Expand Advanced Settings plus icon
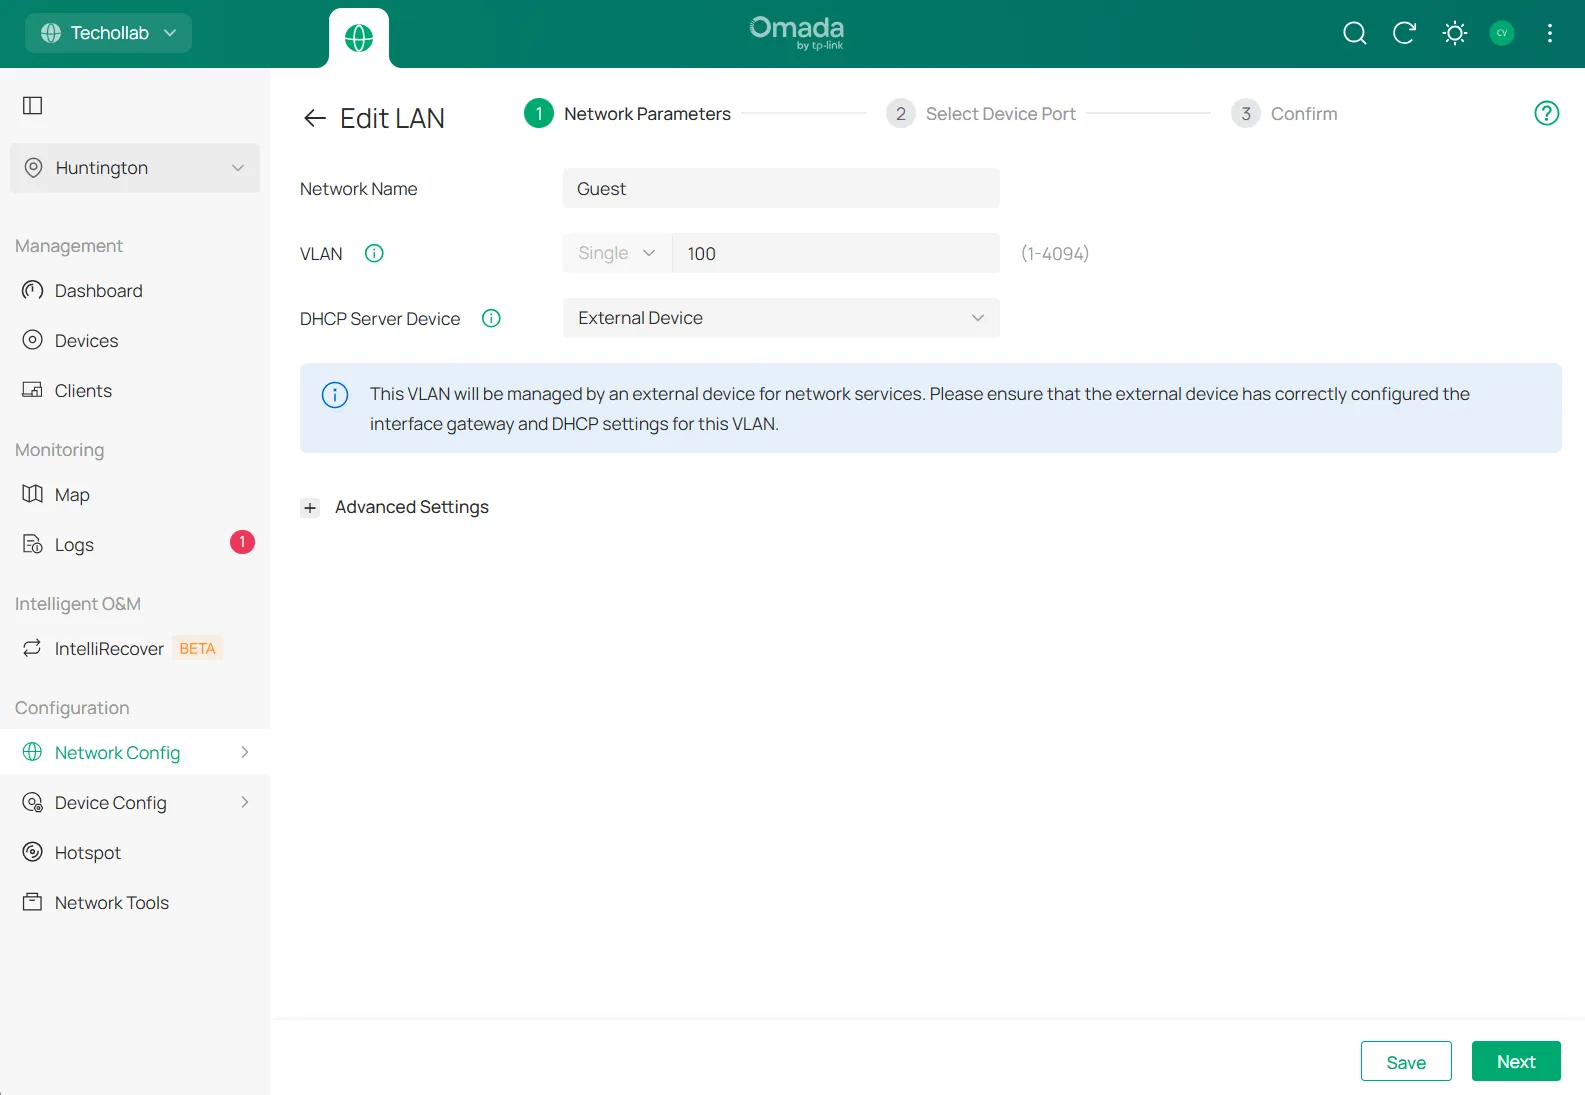 (310, 508)
